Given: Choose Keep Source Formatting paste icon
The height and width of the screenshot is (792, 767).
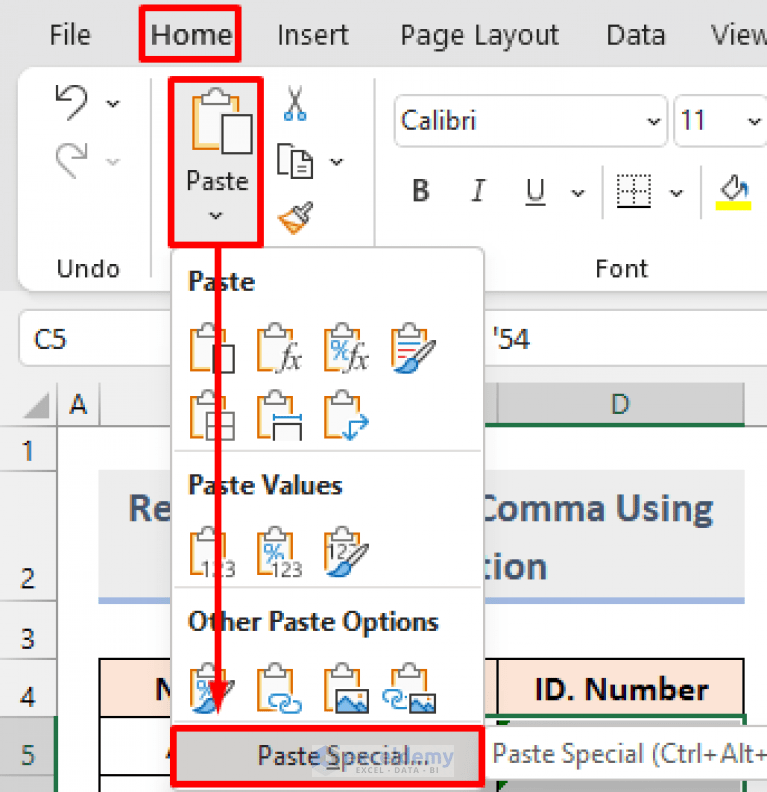Looking at the screenshot, I should tap(413, 348).
